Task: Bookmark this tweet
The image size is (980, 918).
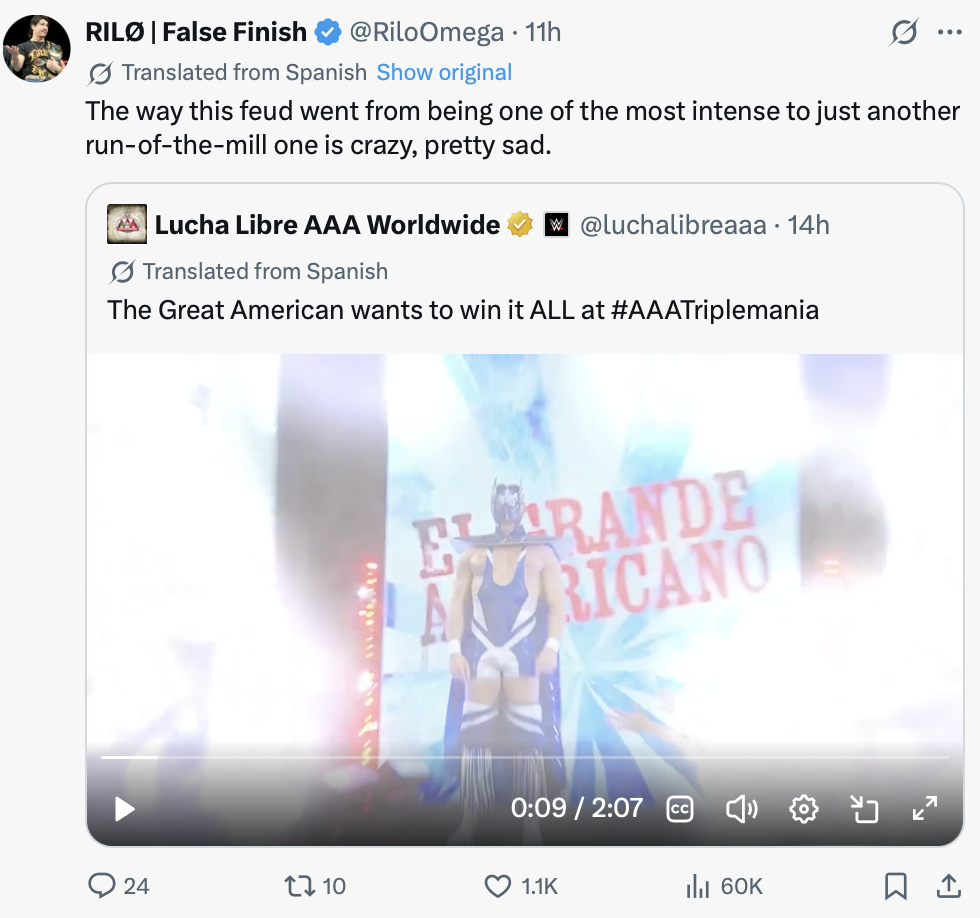Action: click(x=896, y=886)
